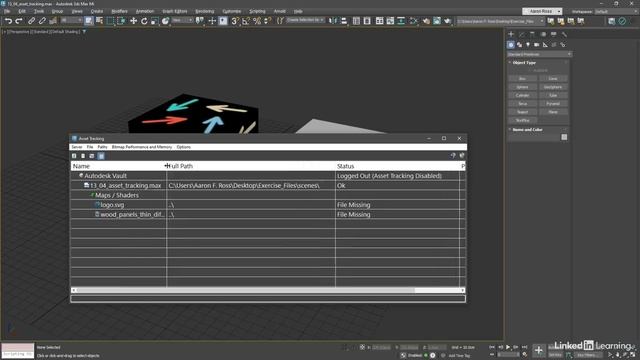Open the project path dropdown in toolbar
The height and width of the screenshot is (360, 640).
[x=500, y=21]
